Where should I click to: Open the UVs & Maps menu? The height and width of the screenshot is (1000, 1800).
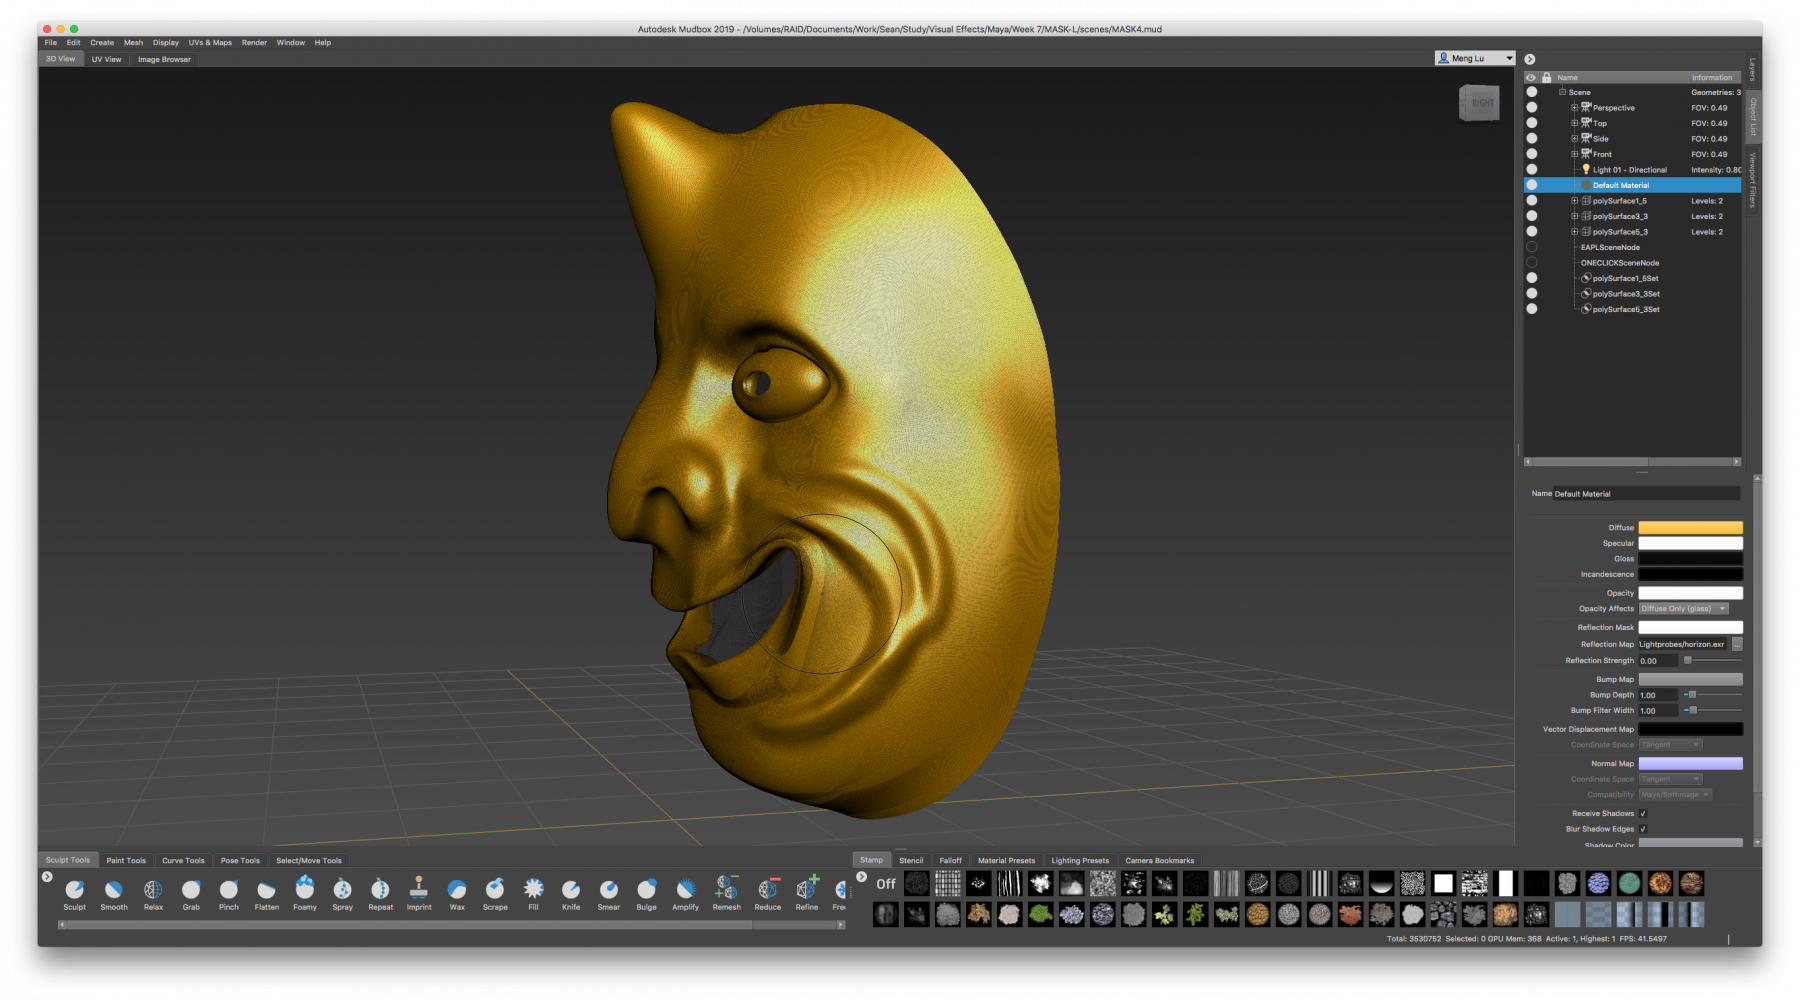[x=210, y=43]
